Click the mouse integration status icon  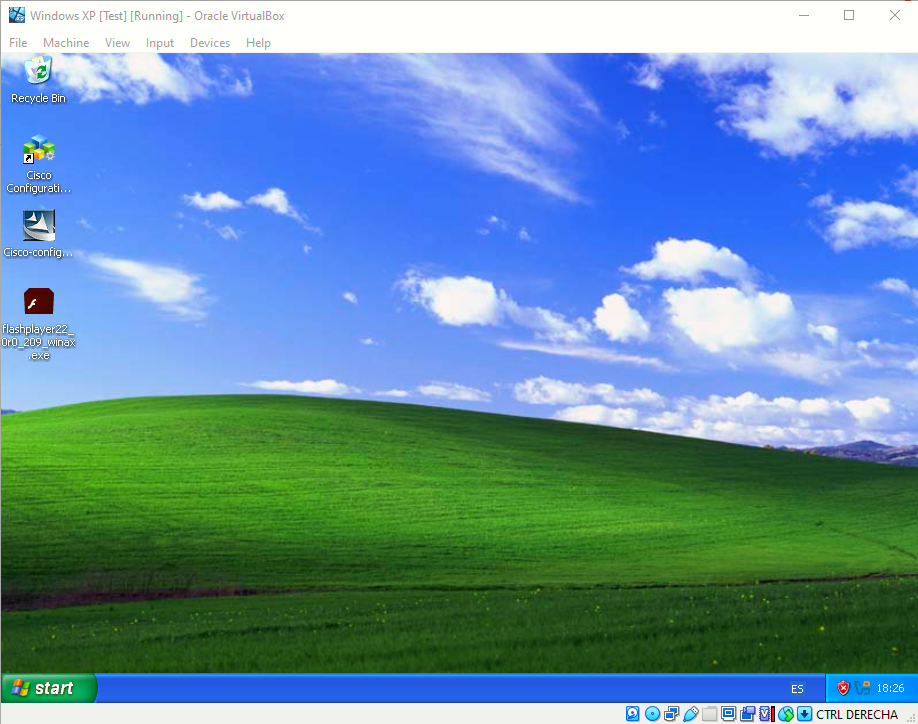pos(786,714)
